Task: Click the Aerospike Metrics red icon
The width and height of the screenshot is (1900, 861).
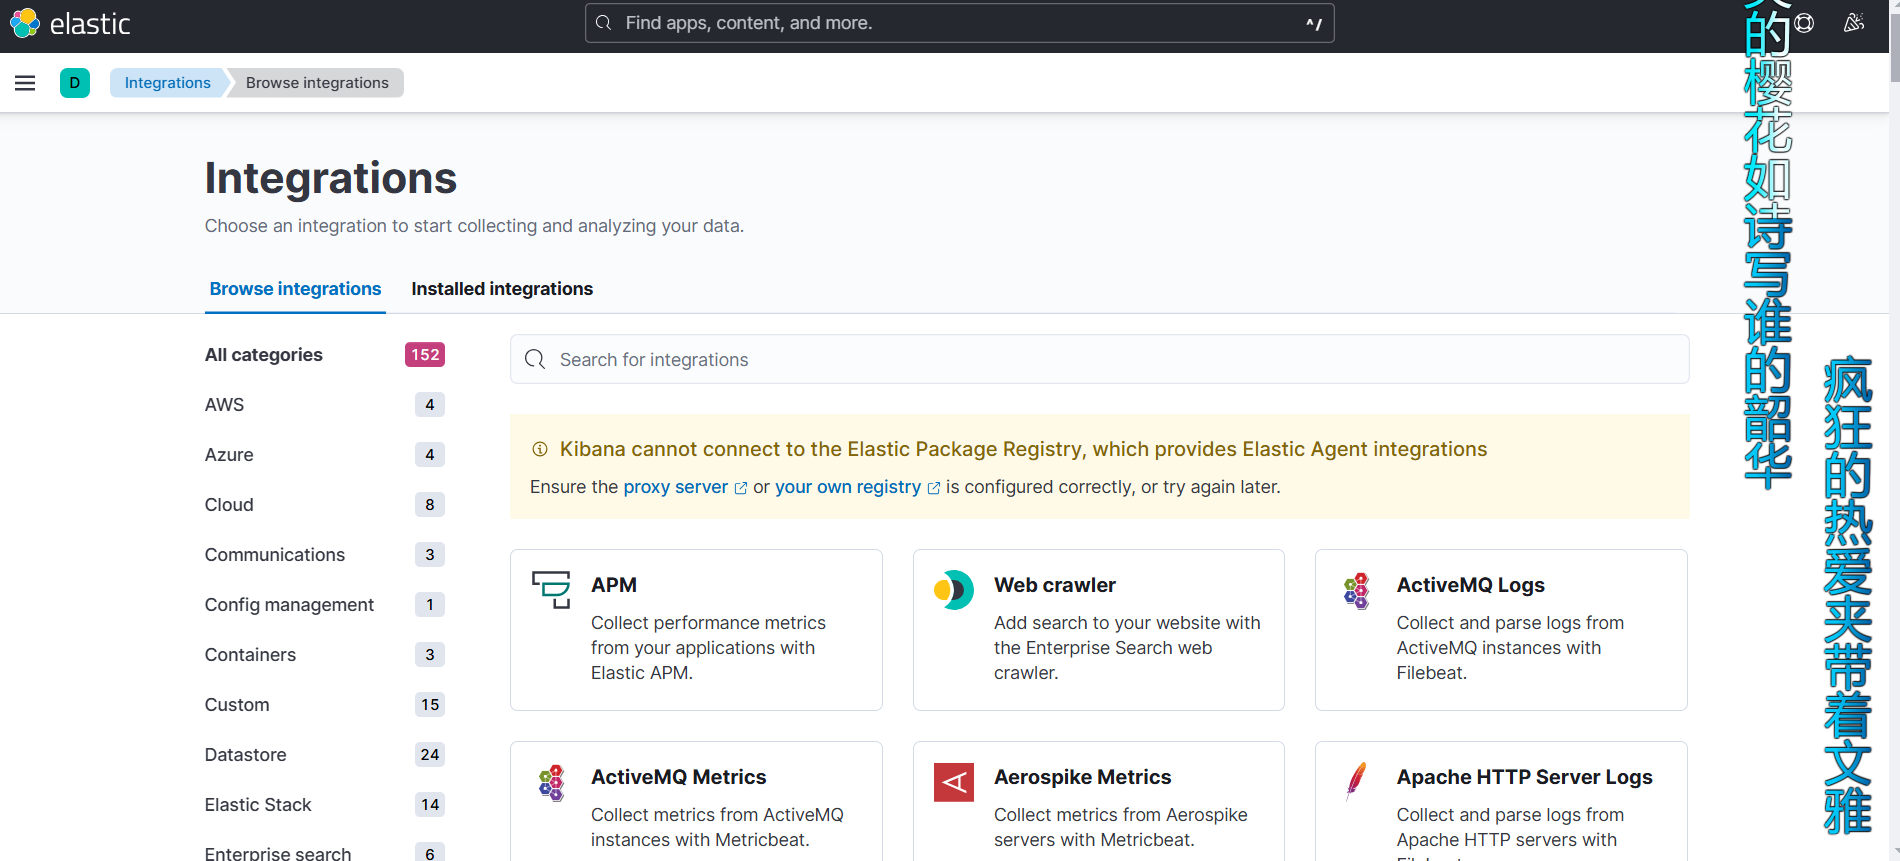Action: (x=953, y=782)
